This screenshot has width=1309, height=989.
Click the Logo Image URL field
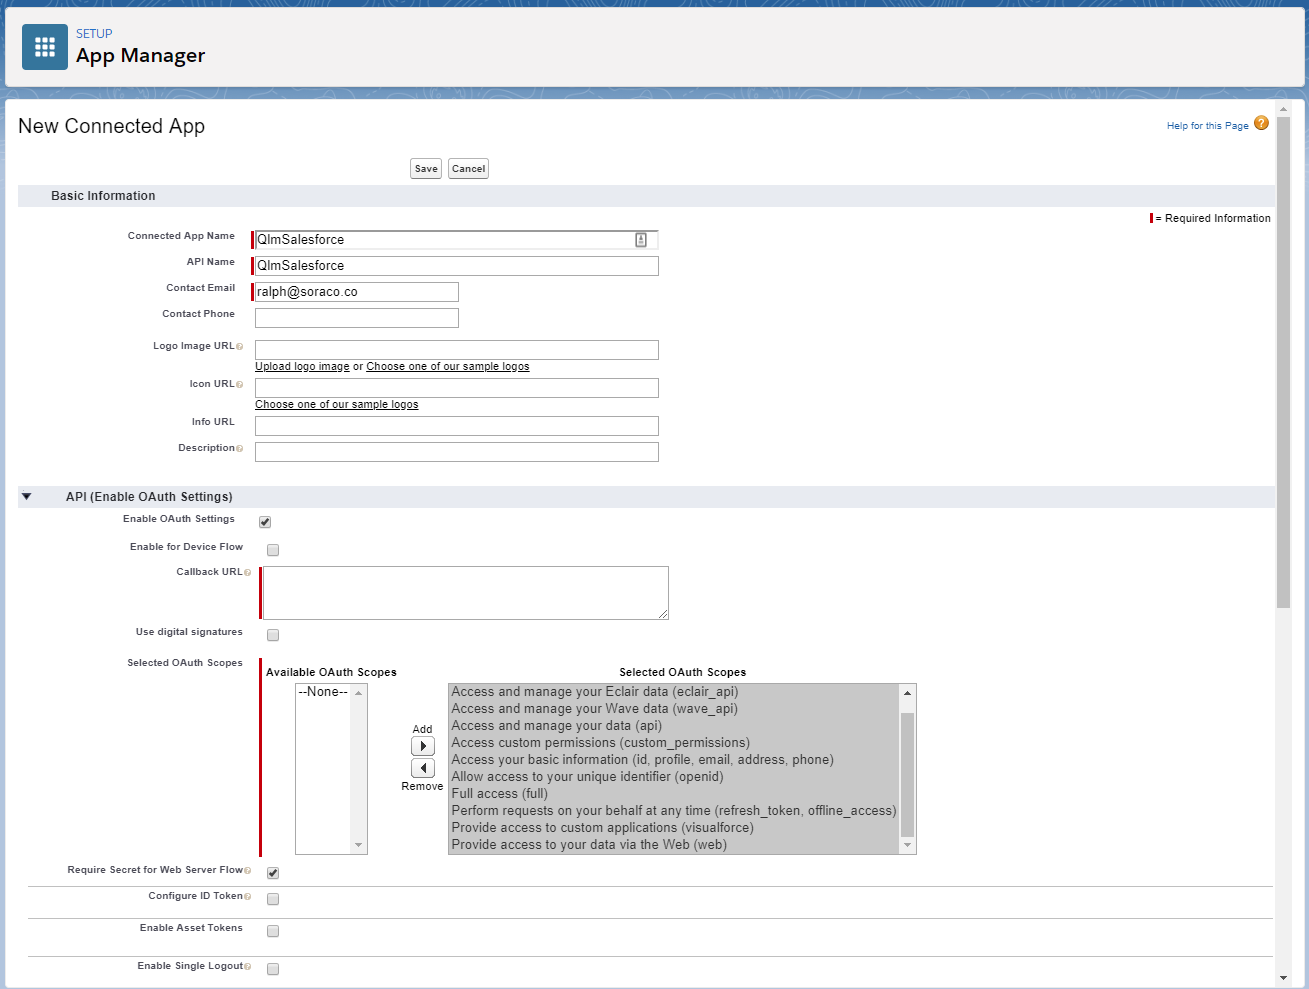[x=456, y=350]
